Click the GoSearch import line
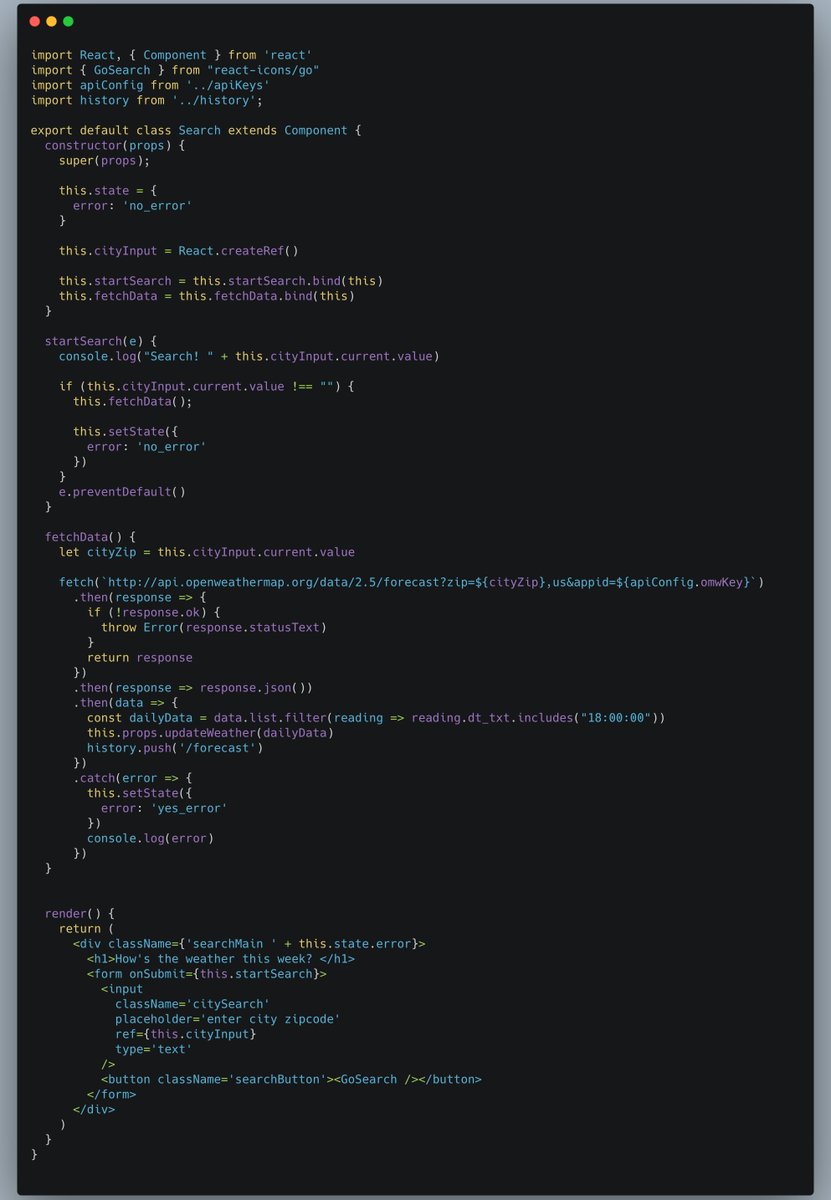 175,69
